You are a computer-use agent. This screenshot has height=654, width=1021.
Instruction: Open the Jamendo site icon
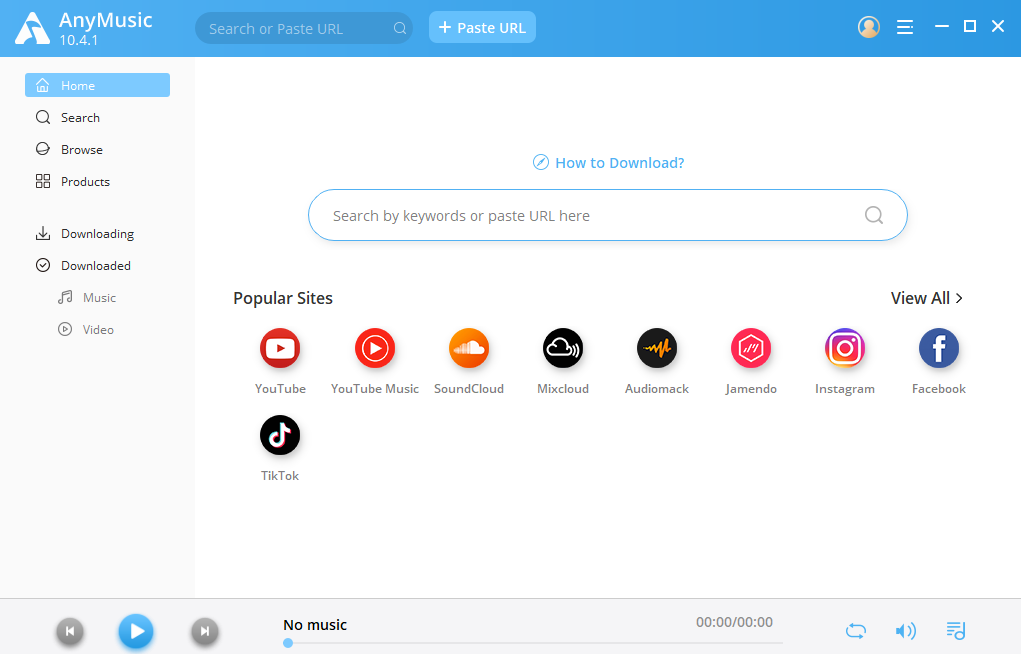click(751, 348)
